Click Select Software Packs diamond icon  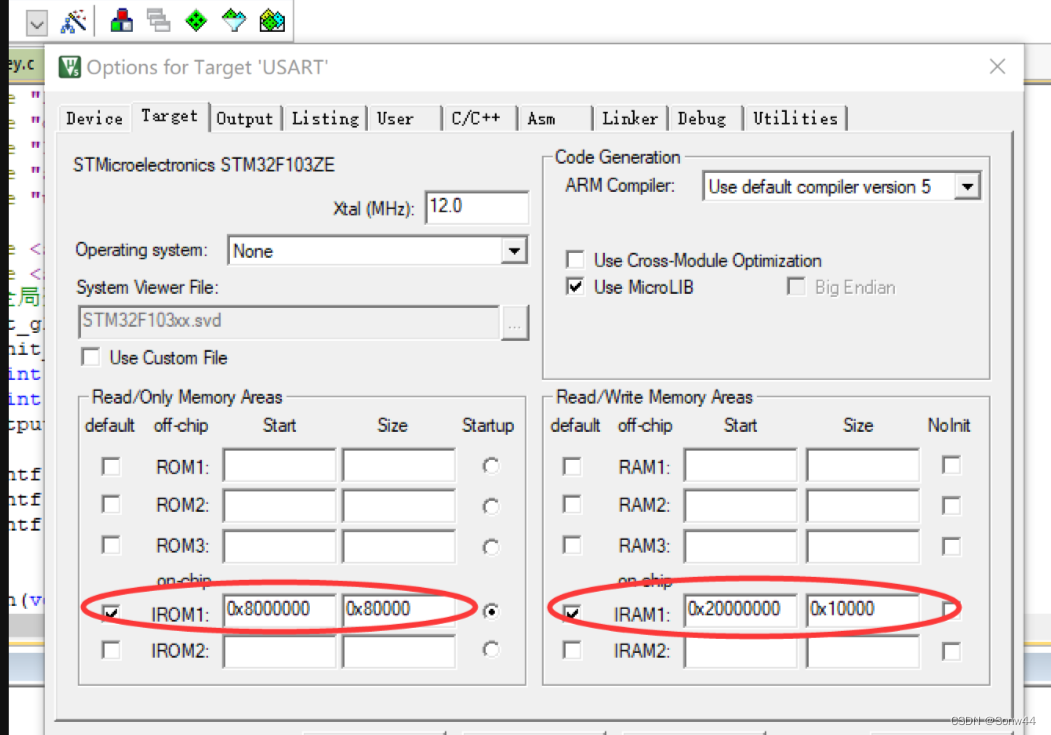coord(234,21)
